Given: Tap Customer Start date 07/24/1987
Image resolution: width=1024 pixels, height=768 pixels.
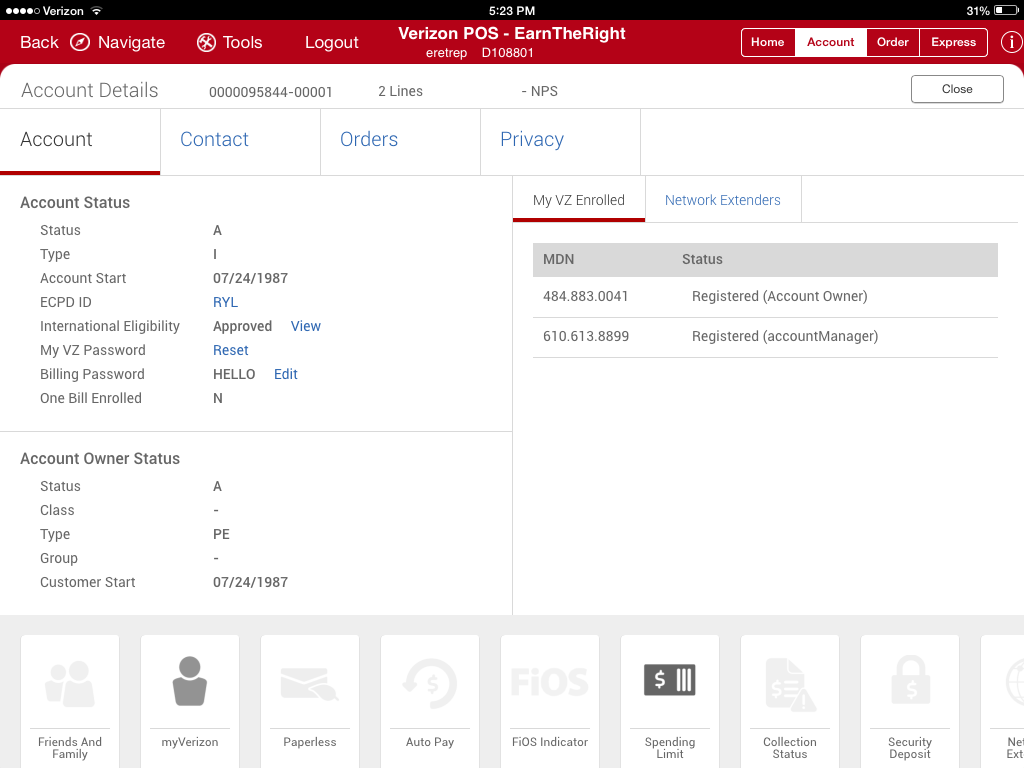Looking at the screenshot, I should (x=250, y=582).
